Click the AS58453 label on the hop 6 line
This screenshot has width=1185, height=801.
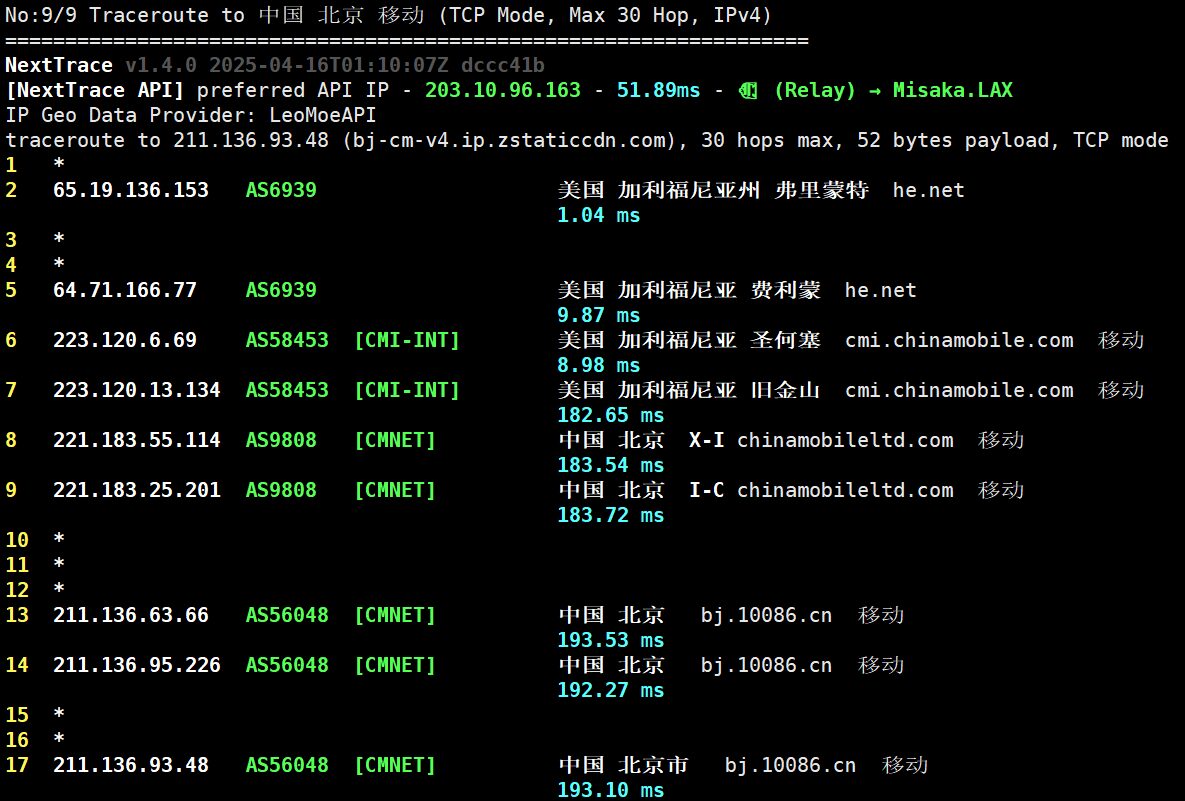pos(287,340)
